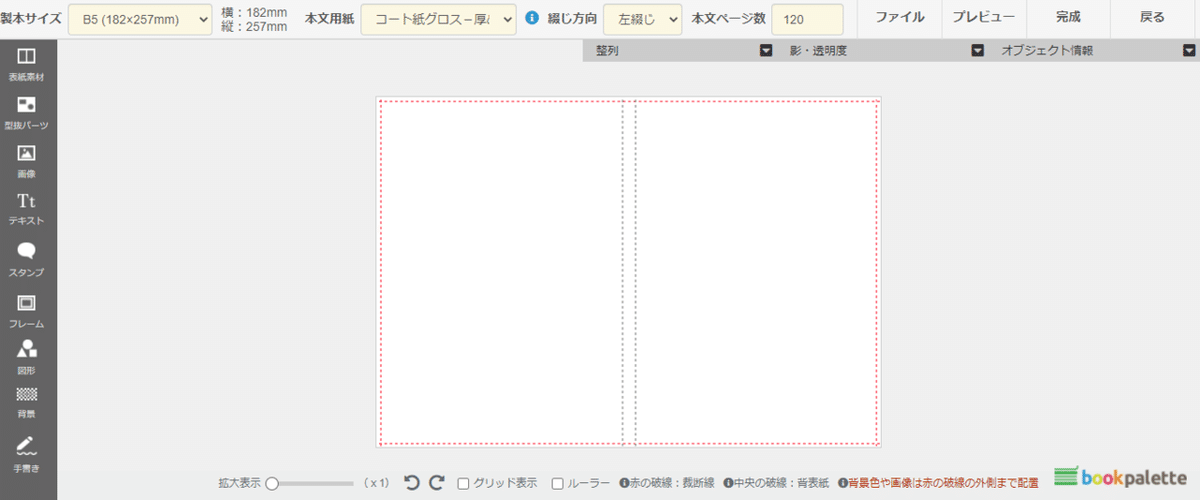
Task: Enable the グリッド表示 grid checkbox
Action: click(x=464, y=484)
